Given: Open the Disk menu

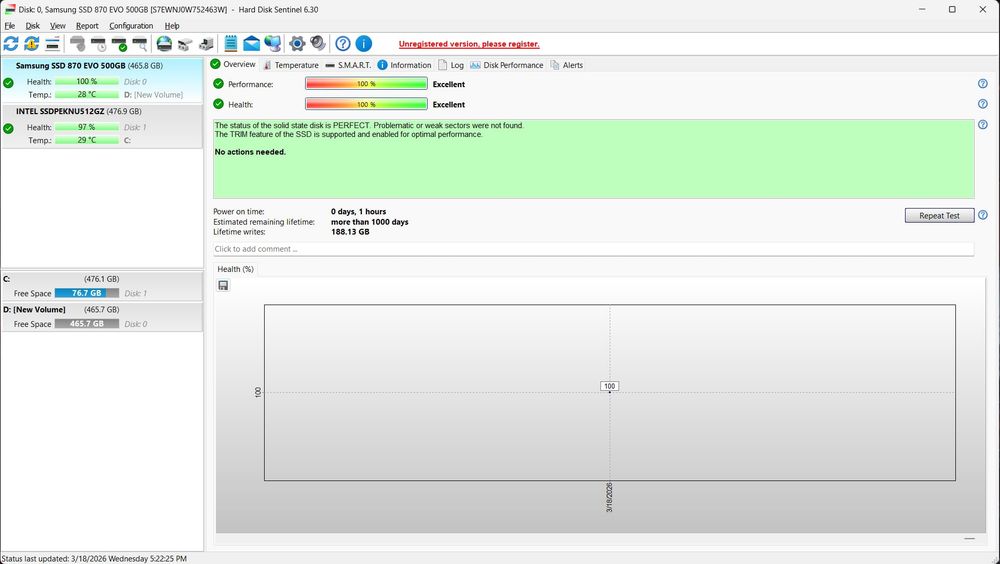Looking at the screenshot, I should [x=33, y=26].
